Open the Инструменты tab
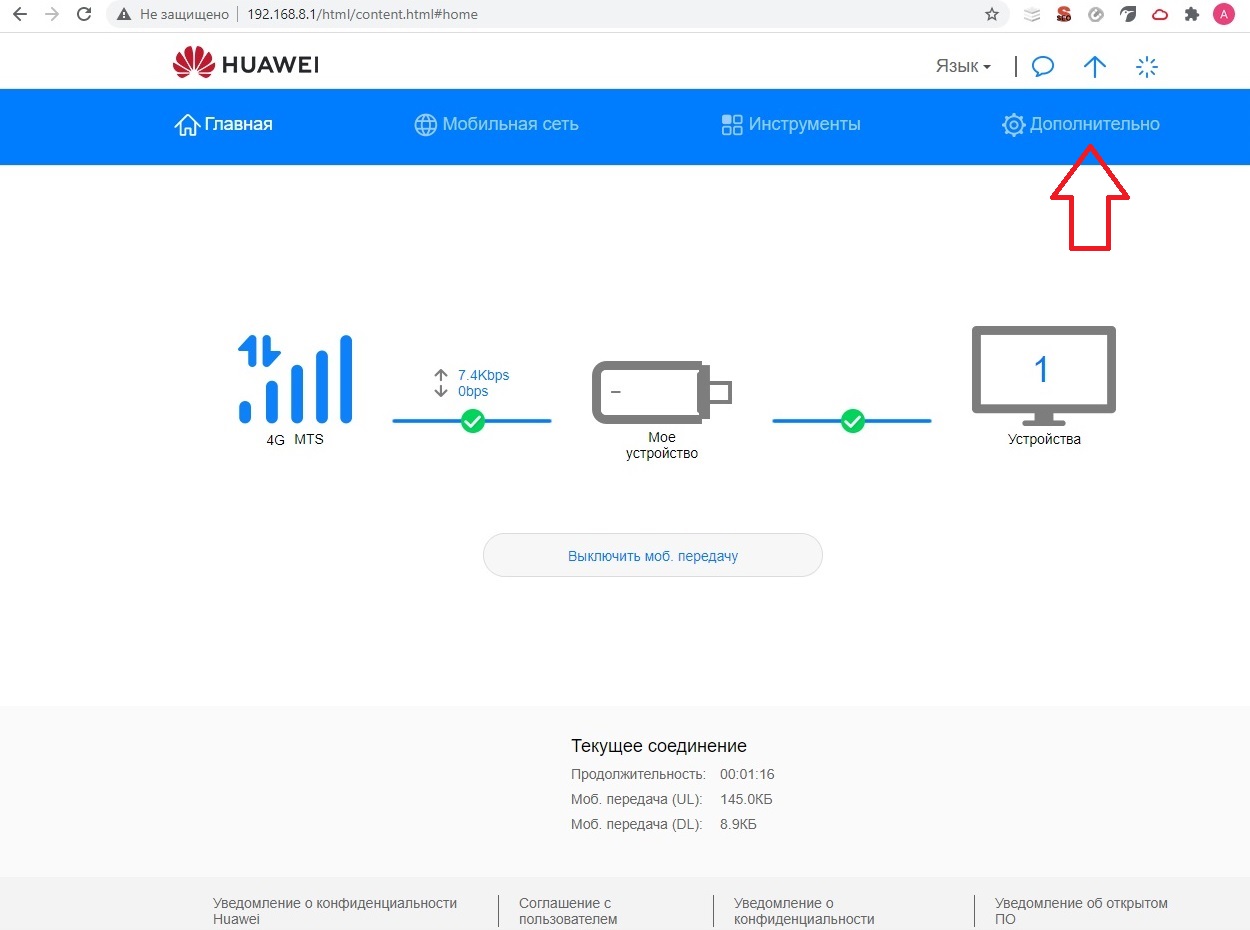 (791, 125)
